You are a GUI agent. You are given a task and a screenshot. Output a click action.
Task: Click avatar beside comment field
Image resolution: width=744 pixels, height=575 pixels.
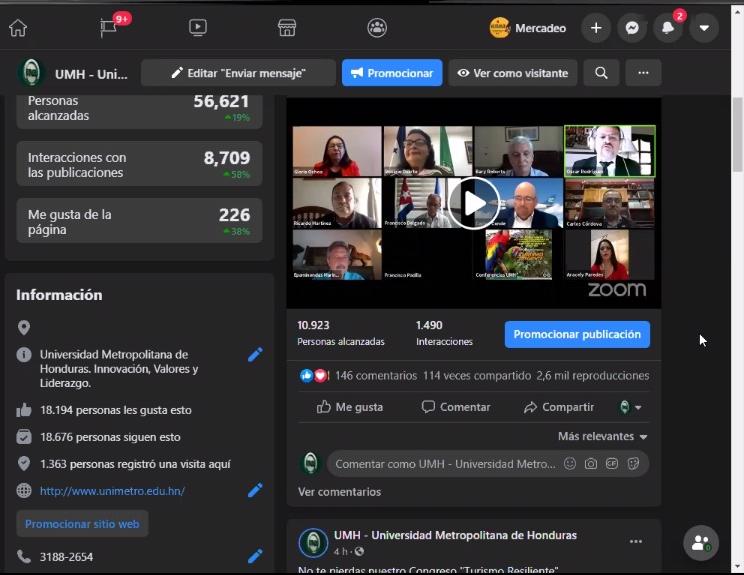(311, 464)
